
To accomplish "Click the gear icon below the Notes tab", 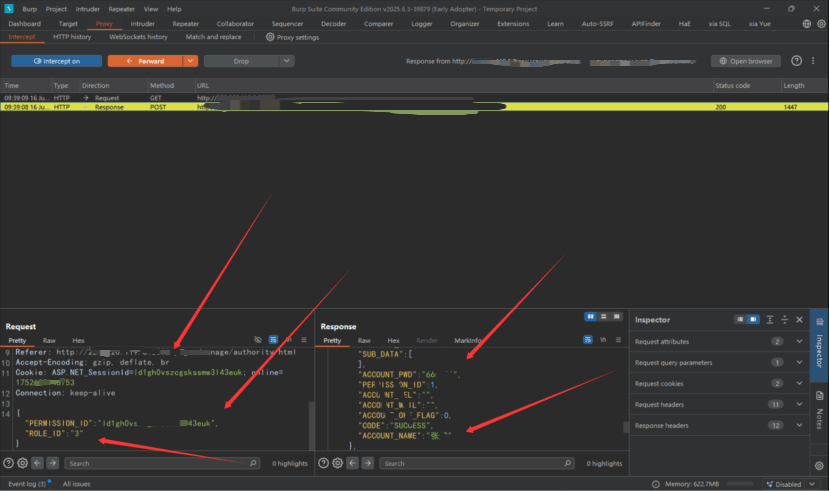I will click(819, 466).
